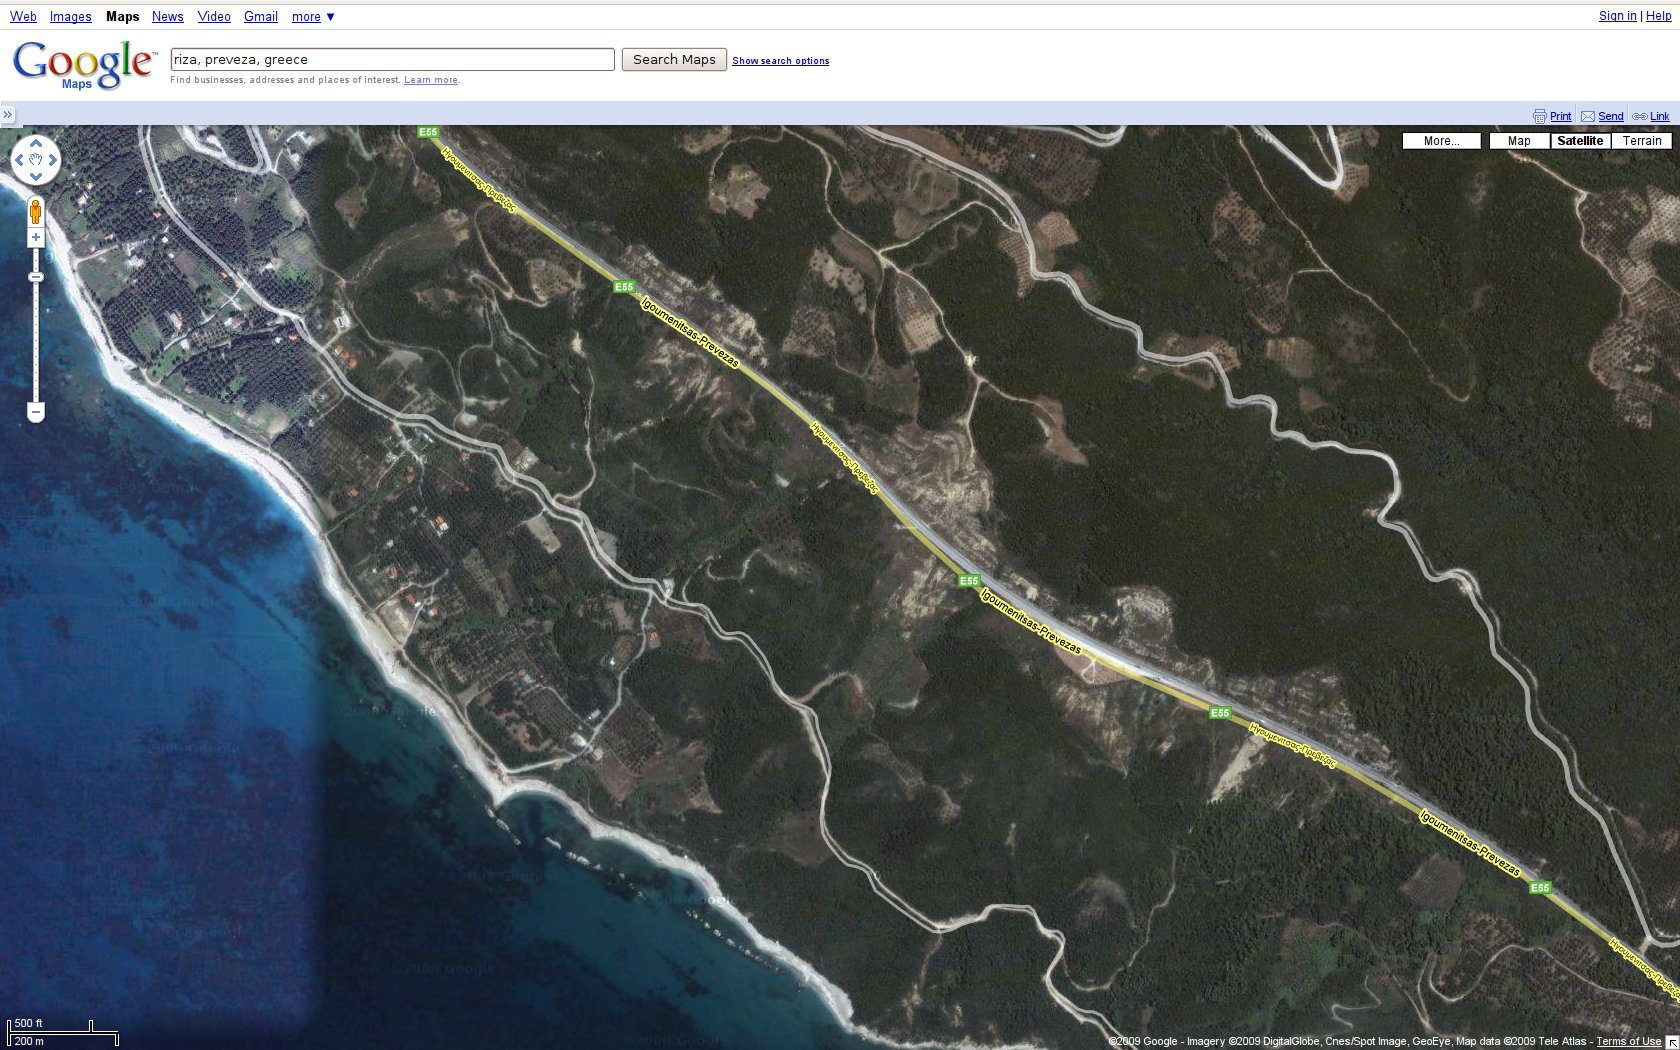Switch to Map view
Screen dimensions: 1680x1050
[1519, 141]
